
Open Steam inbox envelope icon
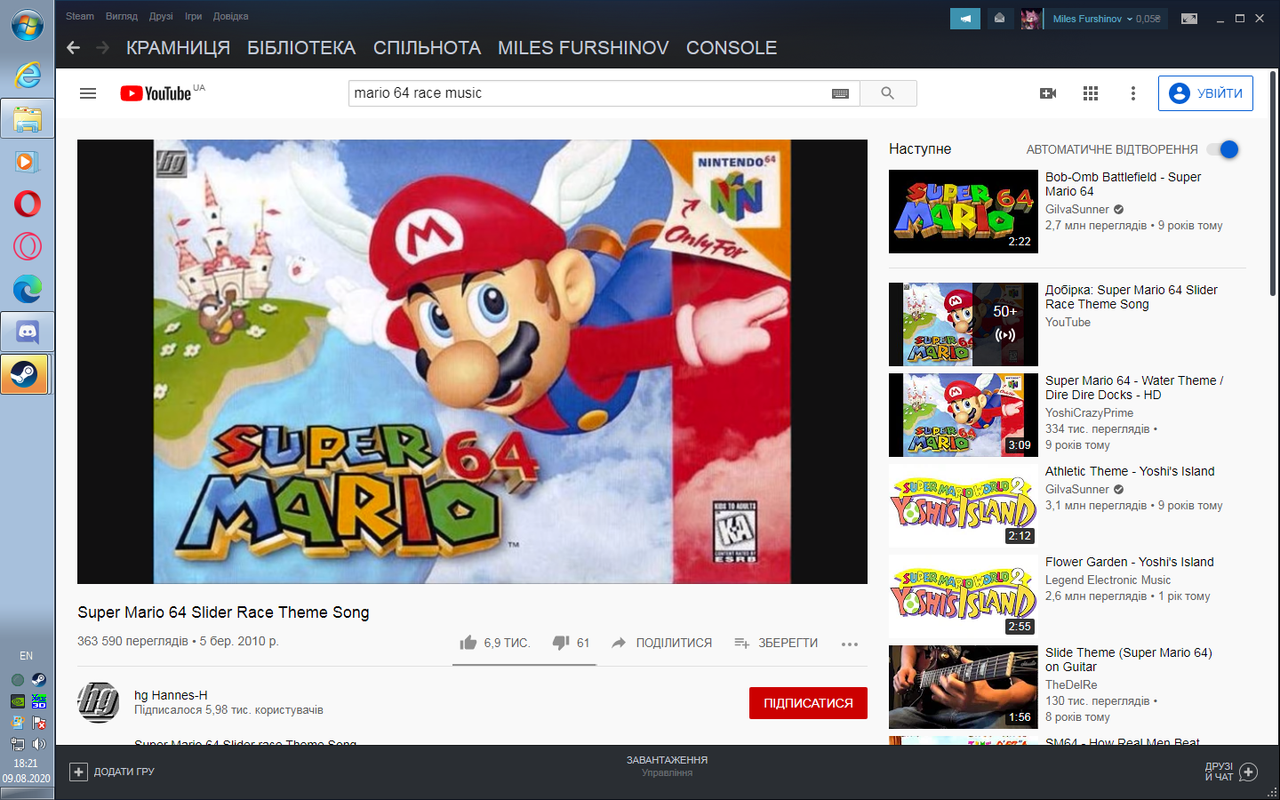click(999, 18)
